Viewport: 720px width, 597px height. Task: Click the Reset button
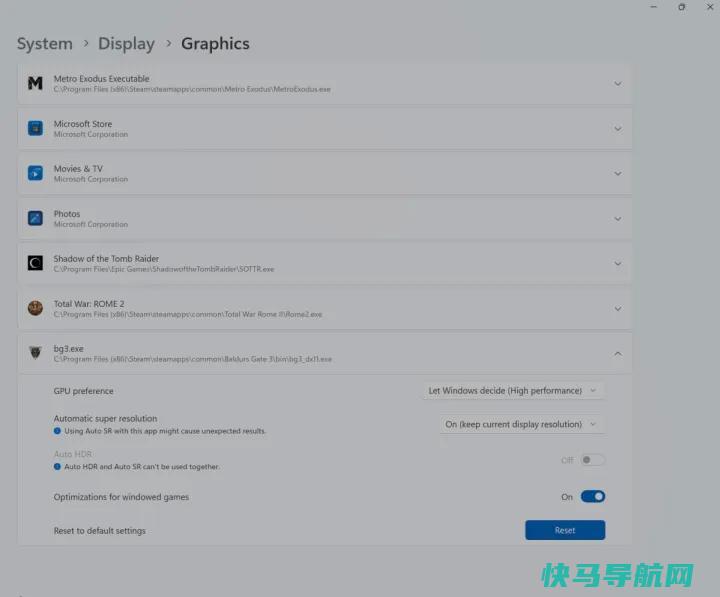pyautogui.click(x=565, y=530)
